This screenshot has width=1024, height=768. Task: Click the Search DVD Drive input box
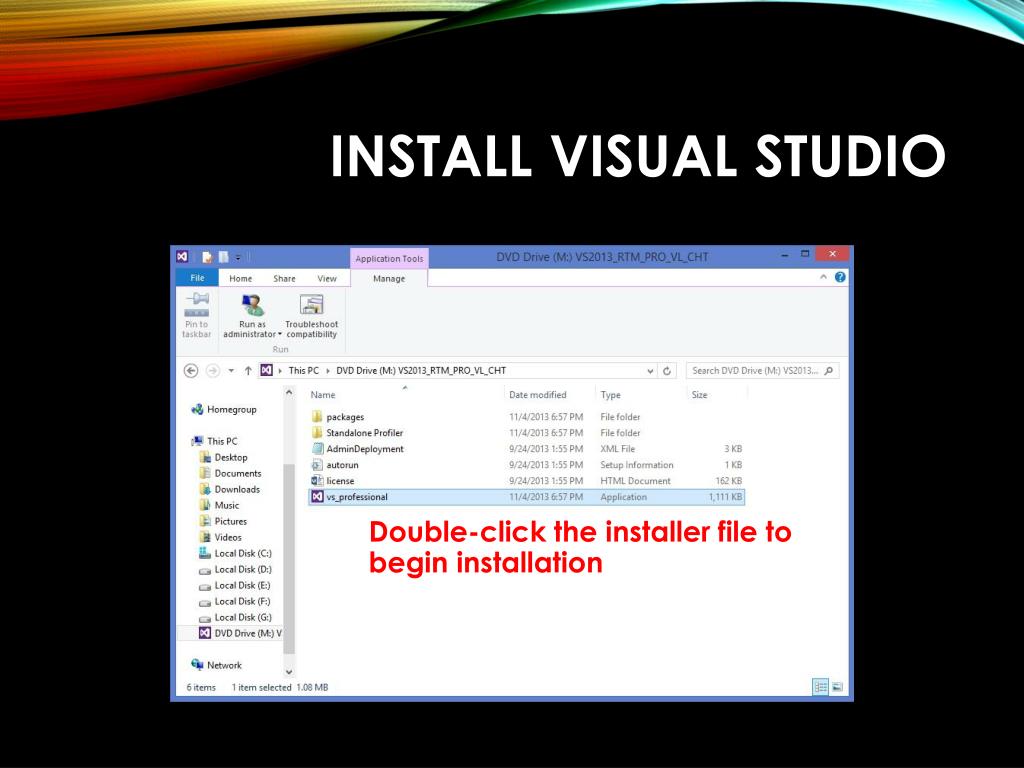tap(754, 371)
